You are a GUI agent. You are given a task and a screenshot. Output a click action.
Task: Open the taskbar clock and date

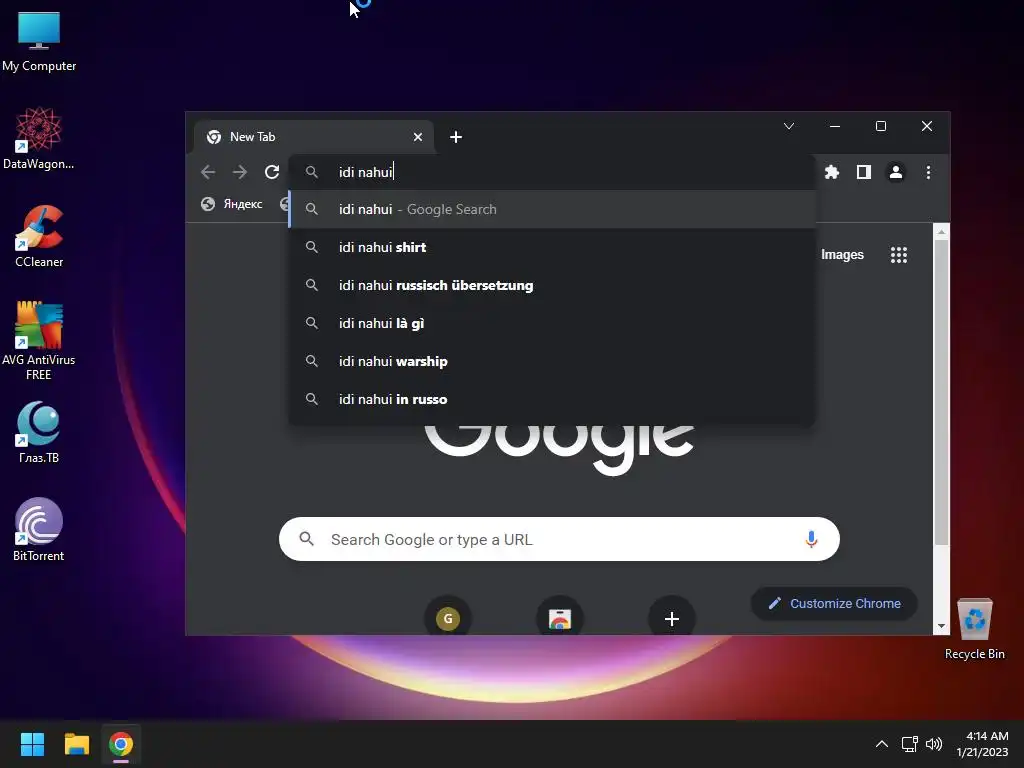point(982,744)
